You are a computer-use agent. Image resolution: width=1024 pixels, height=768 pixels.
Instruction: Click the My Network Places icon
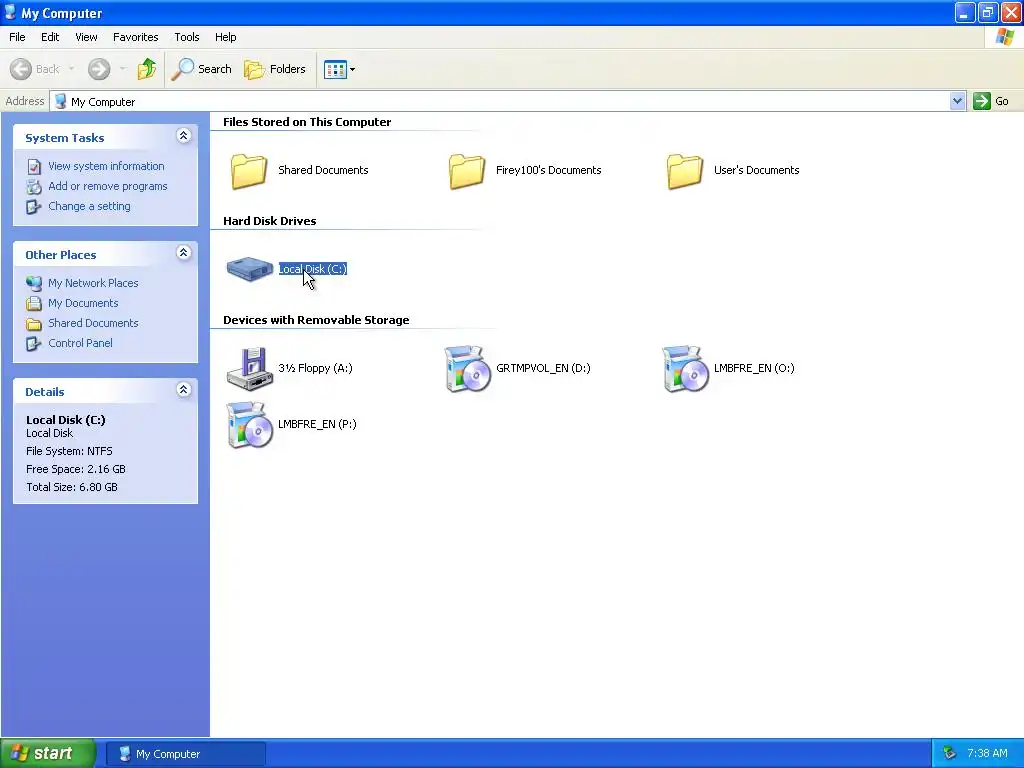34,283
